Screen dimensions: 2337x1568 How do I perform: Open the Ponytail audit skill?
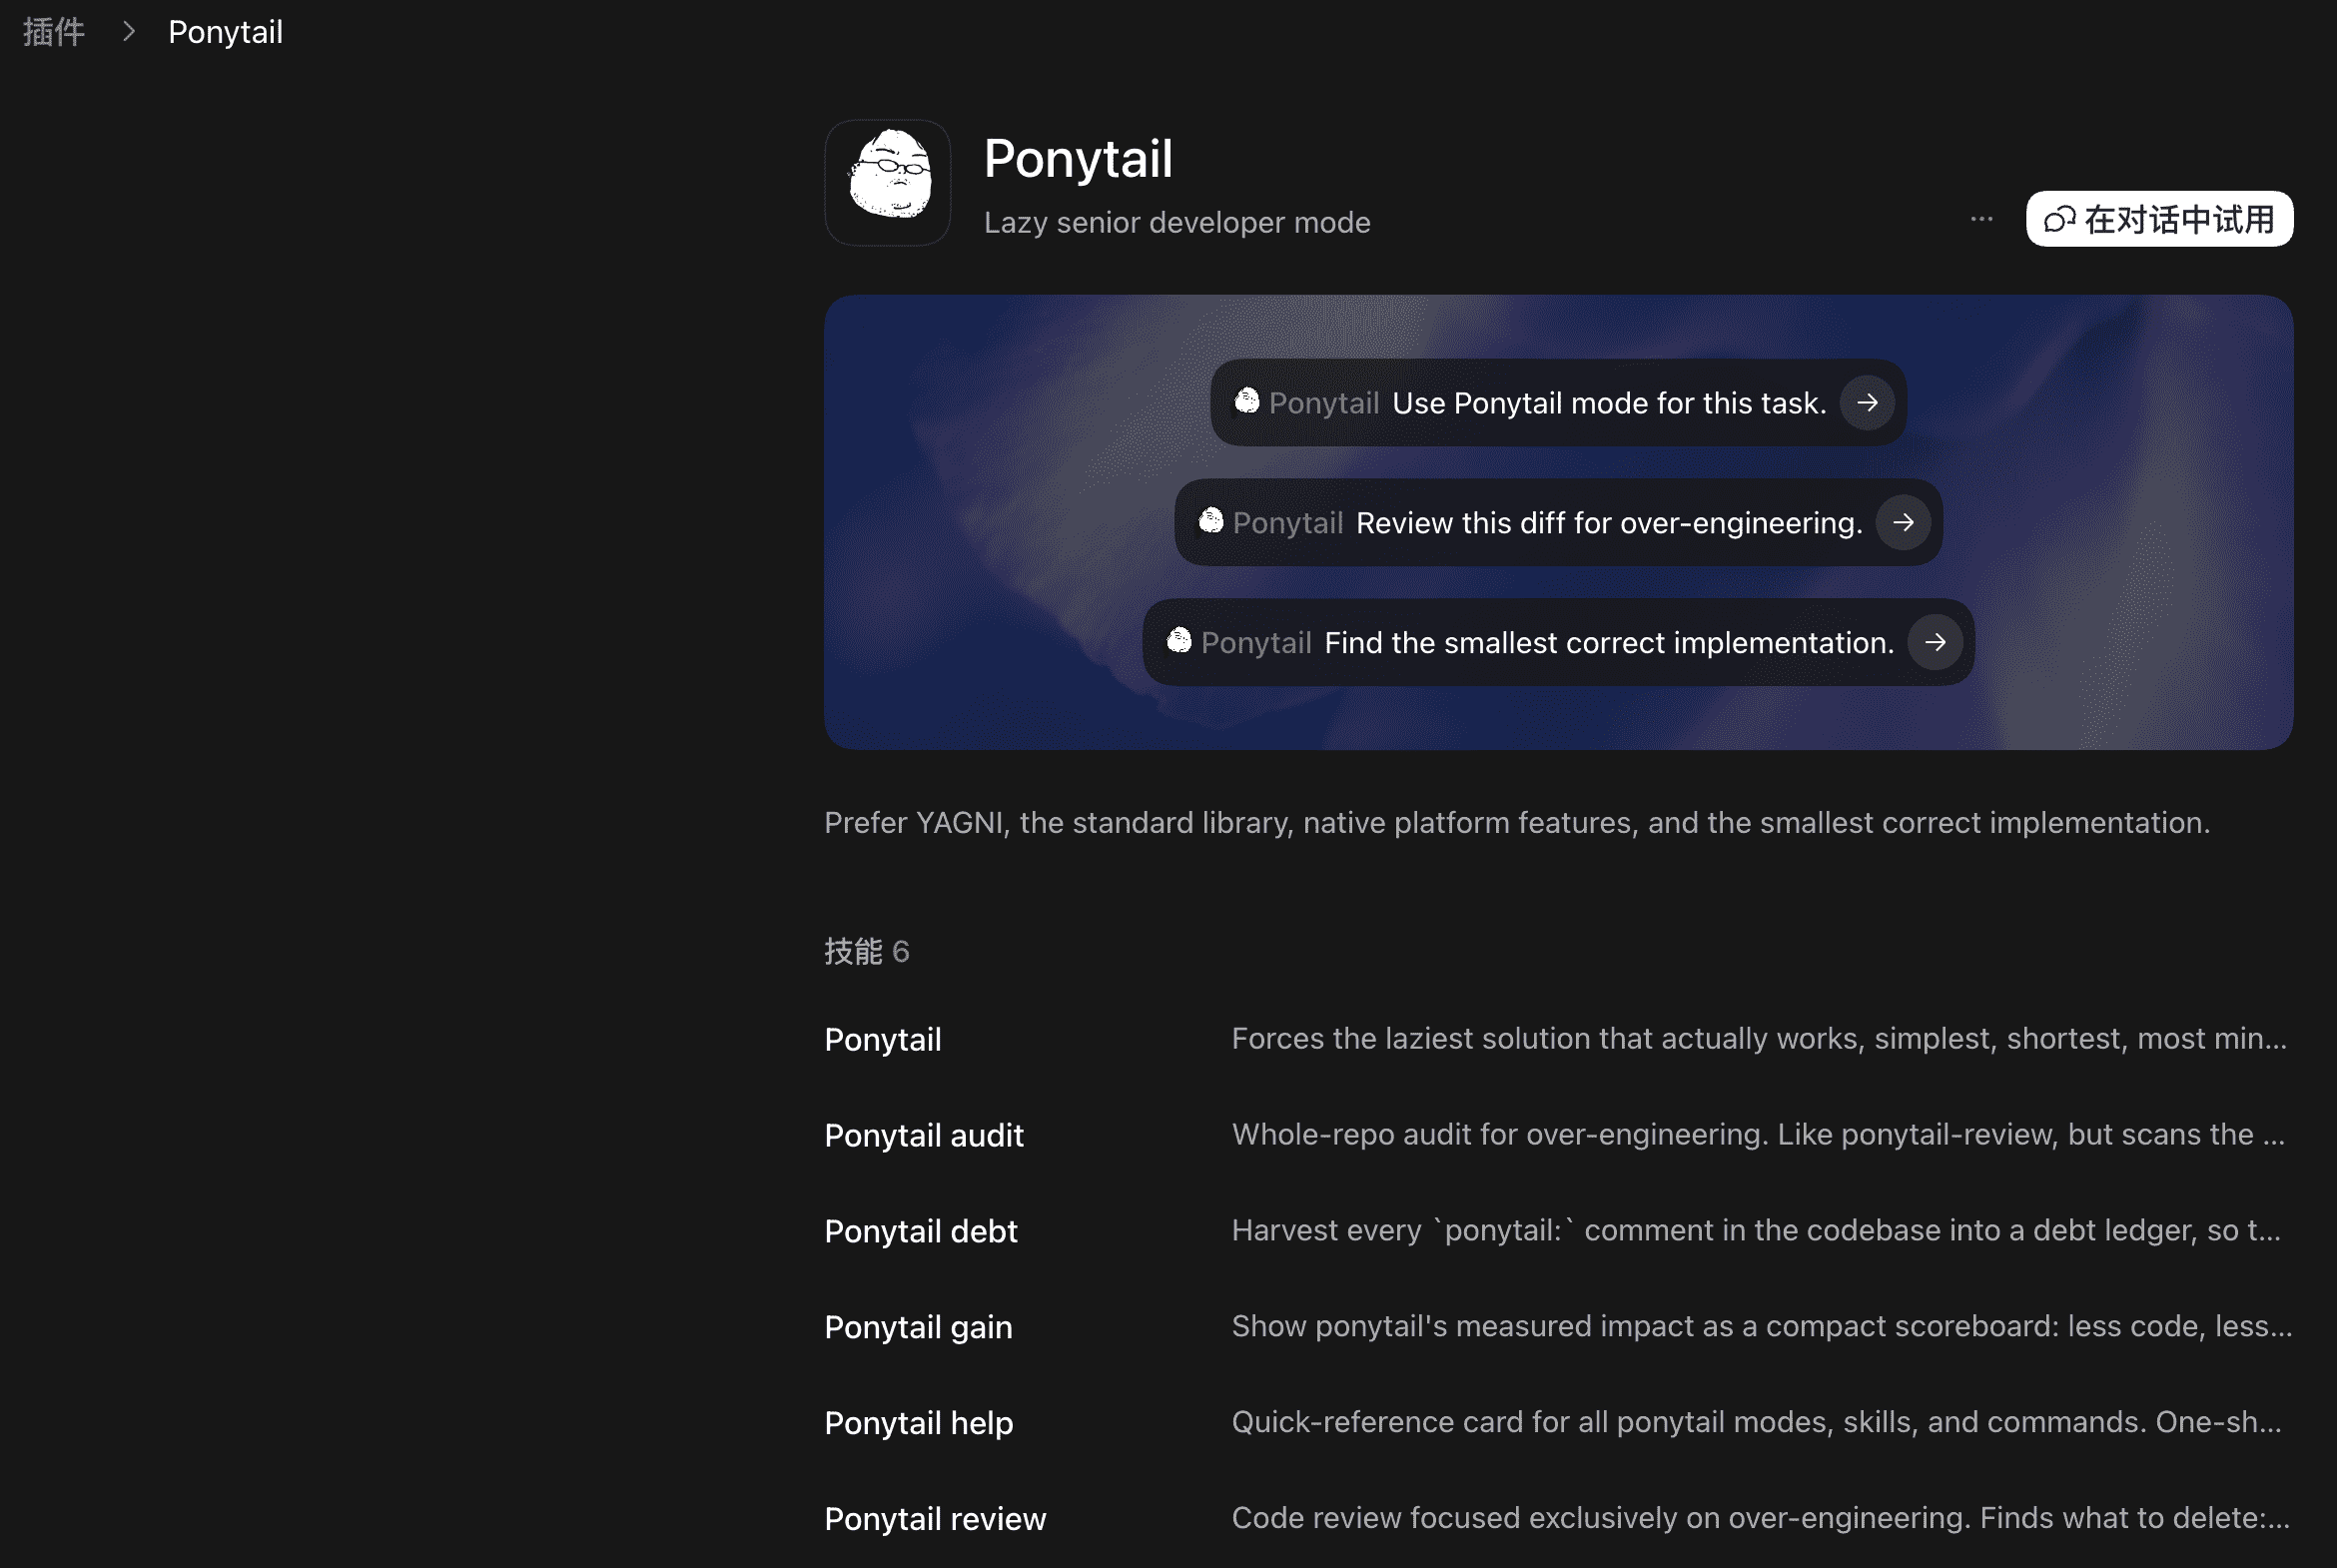click(1558, 1136)
